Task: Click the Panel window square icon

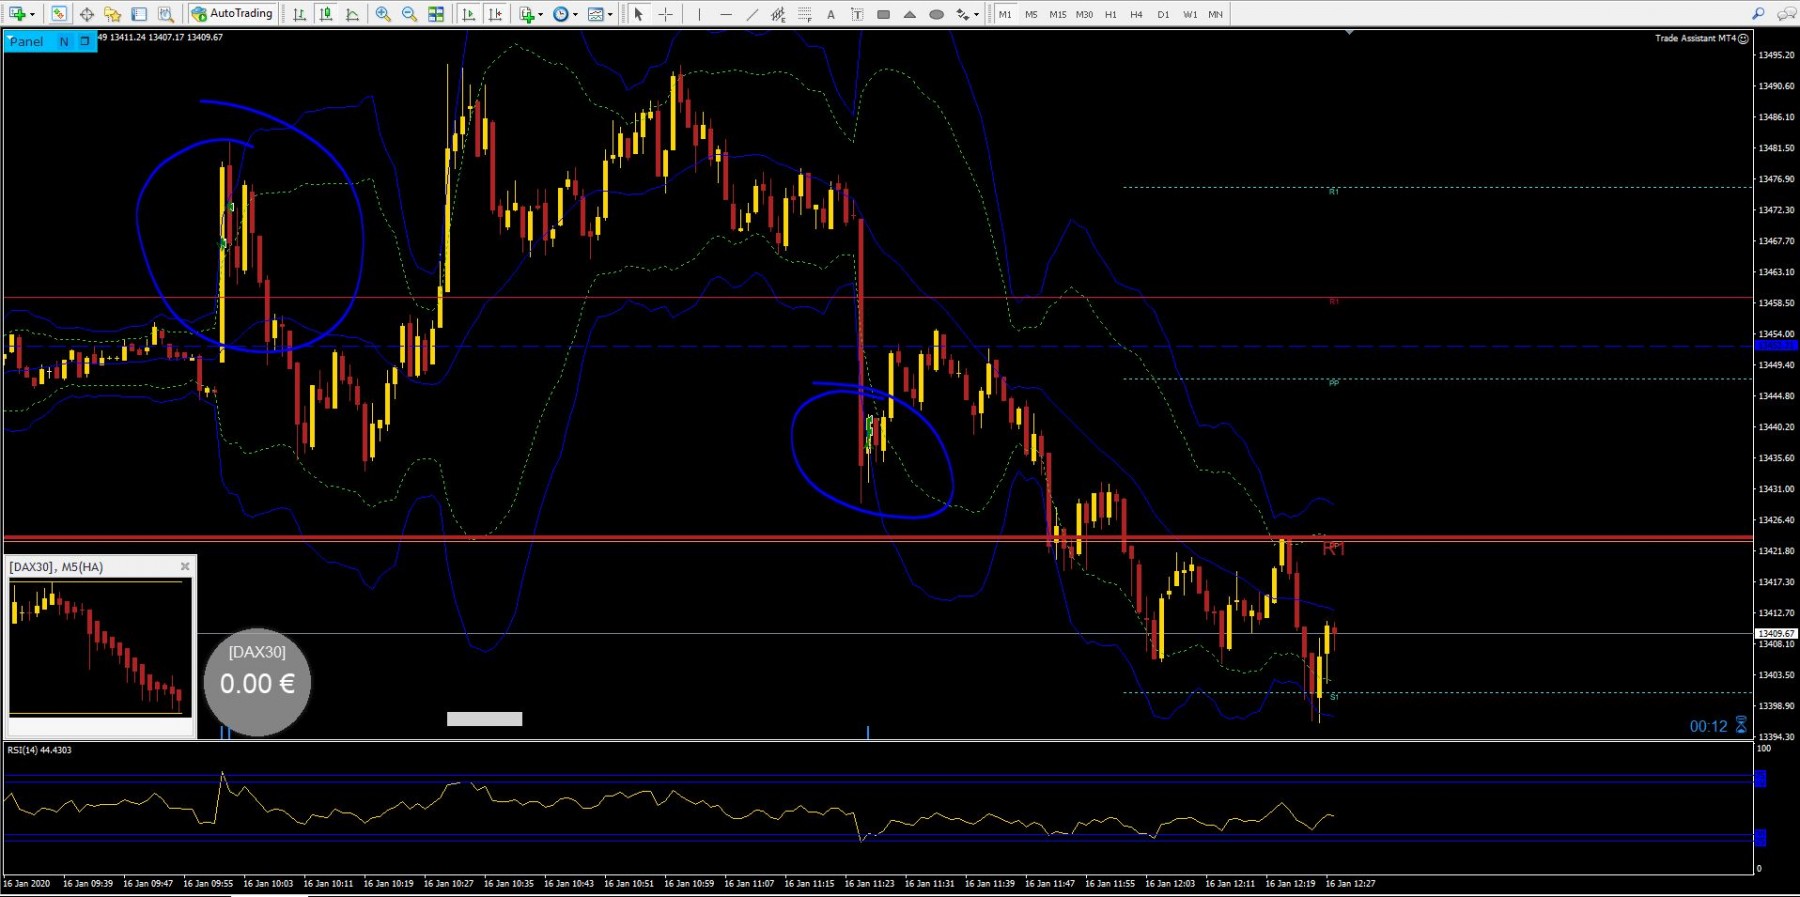Action: [85, 41]
